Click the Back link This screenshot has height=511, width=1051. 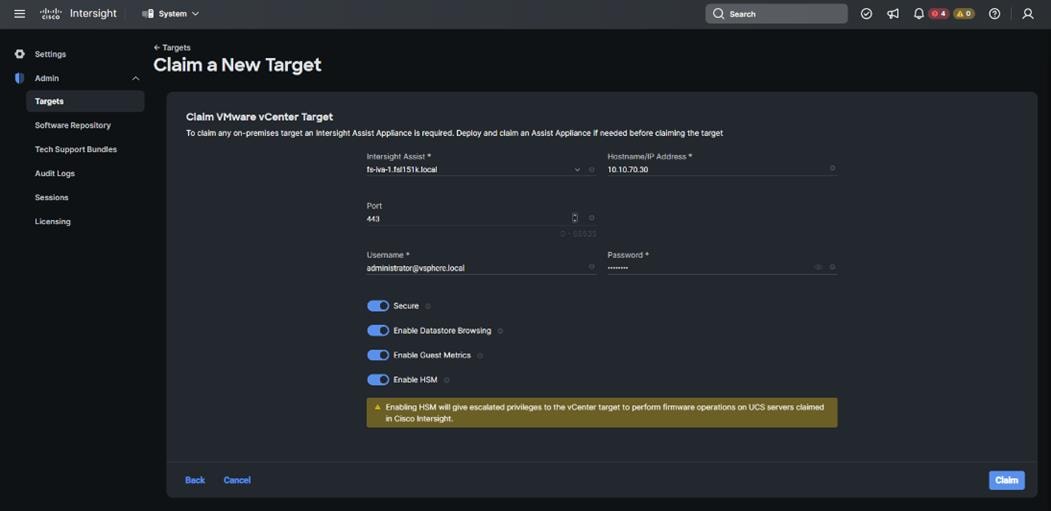(x=195, y=481)
